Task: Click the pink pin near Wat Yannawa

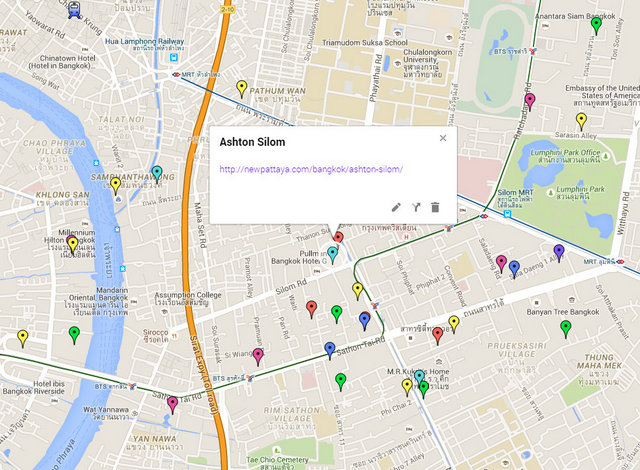Action: [173, 405]
